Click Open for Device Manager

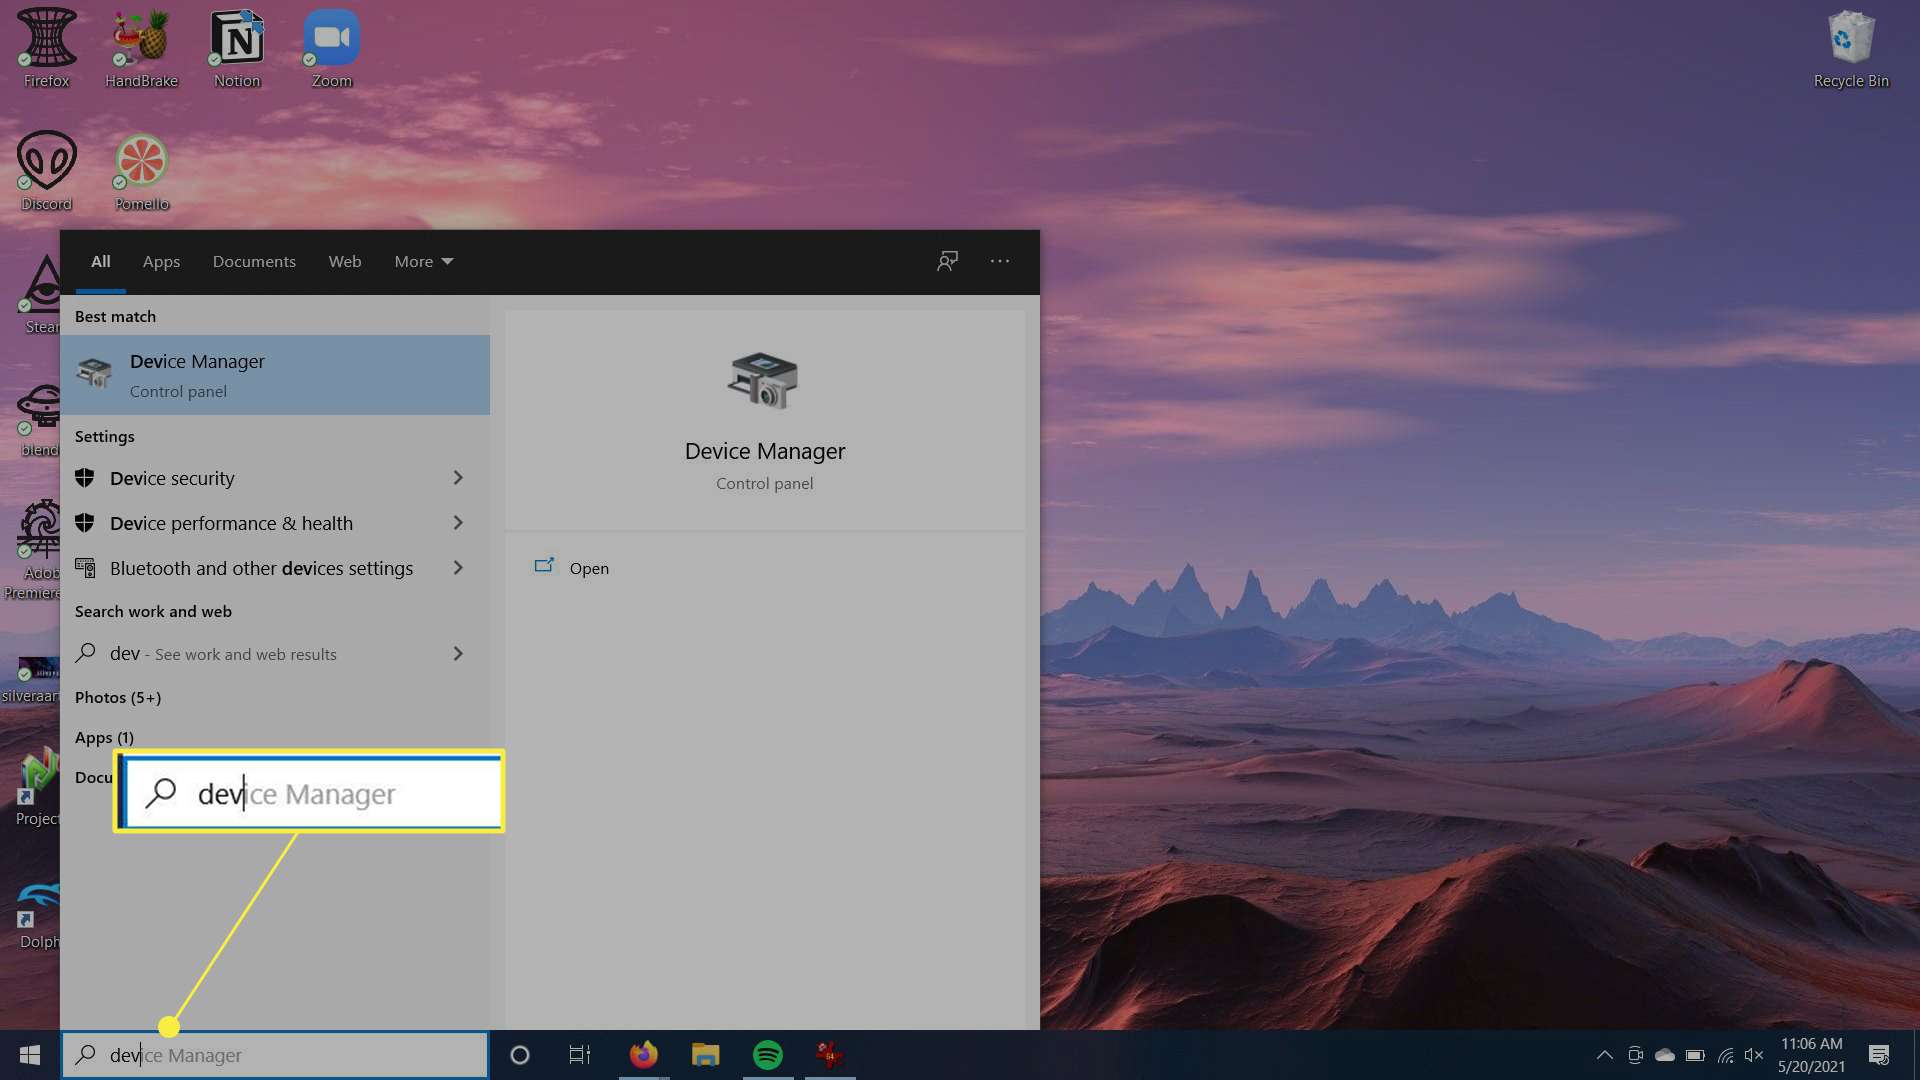click(588, 567)
